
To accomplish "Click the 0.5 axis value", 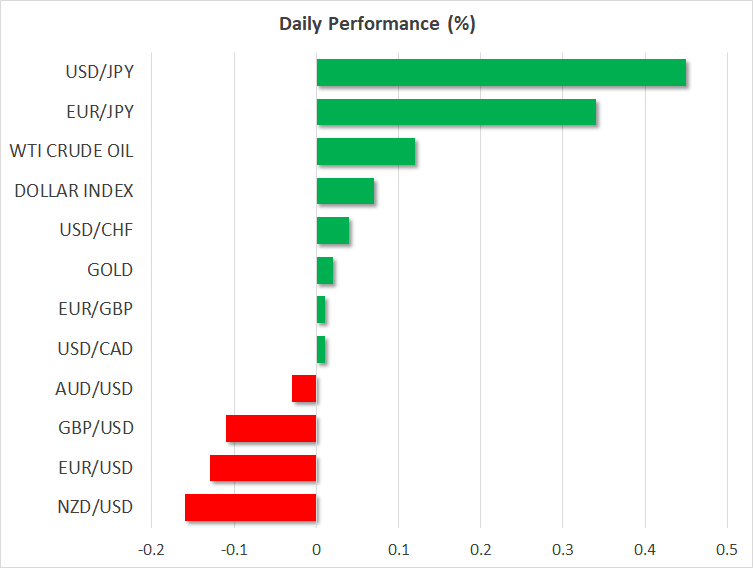I will (727, 550).
